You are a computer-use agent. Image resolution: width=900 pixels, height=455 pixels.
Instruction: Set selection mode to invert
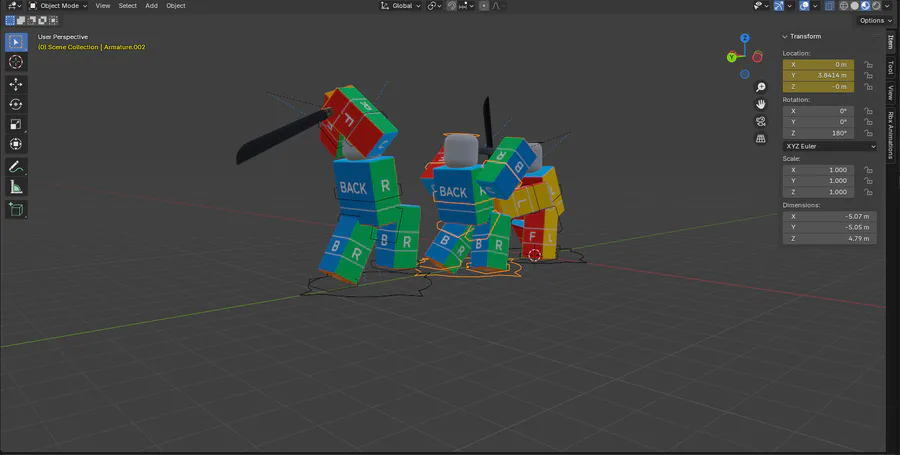tap(42, 20)
